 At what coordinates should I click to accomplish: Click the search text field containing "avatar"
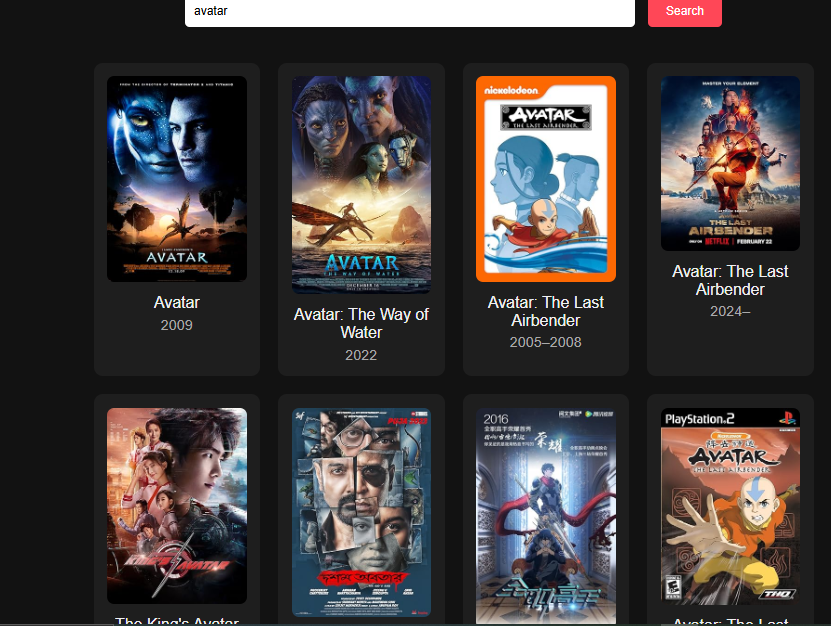point(409,12)
